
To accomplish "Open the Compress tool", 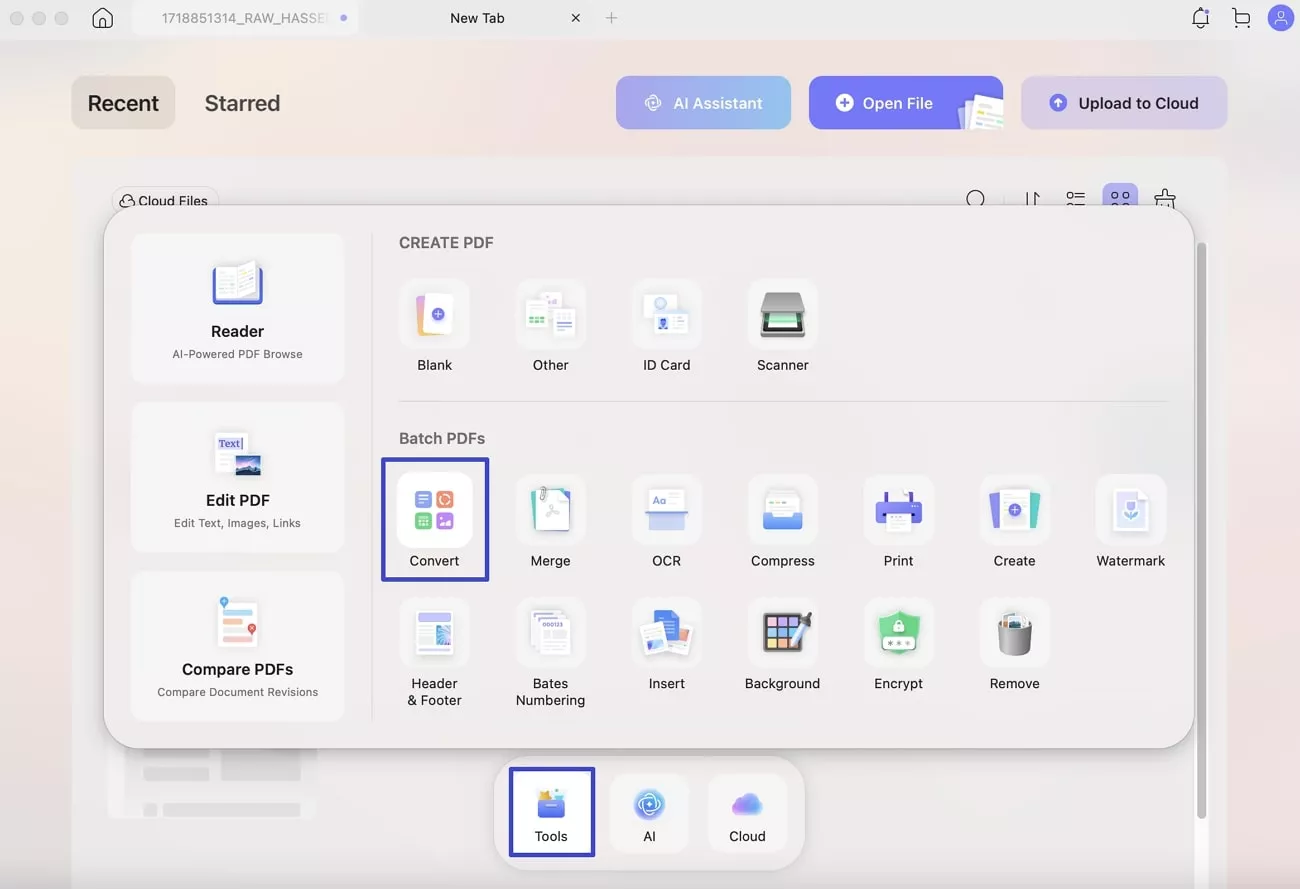I will 782,511.
